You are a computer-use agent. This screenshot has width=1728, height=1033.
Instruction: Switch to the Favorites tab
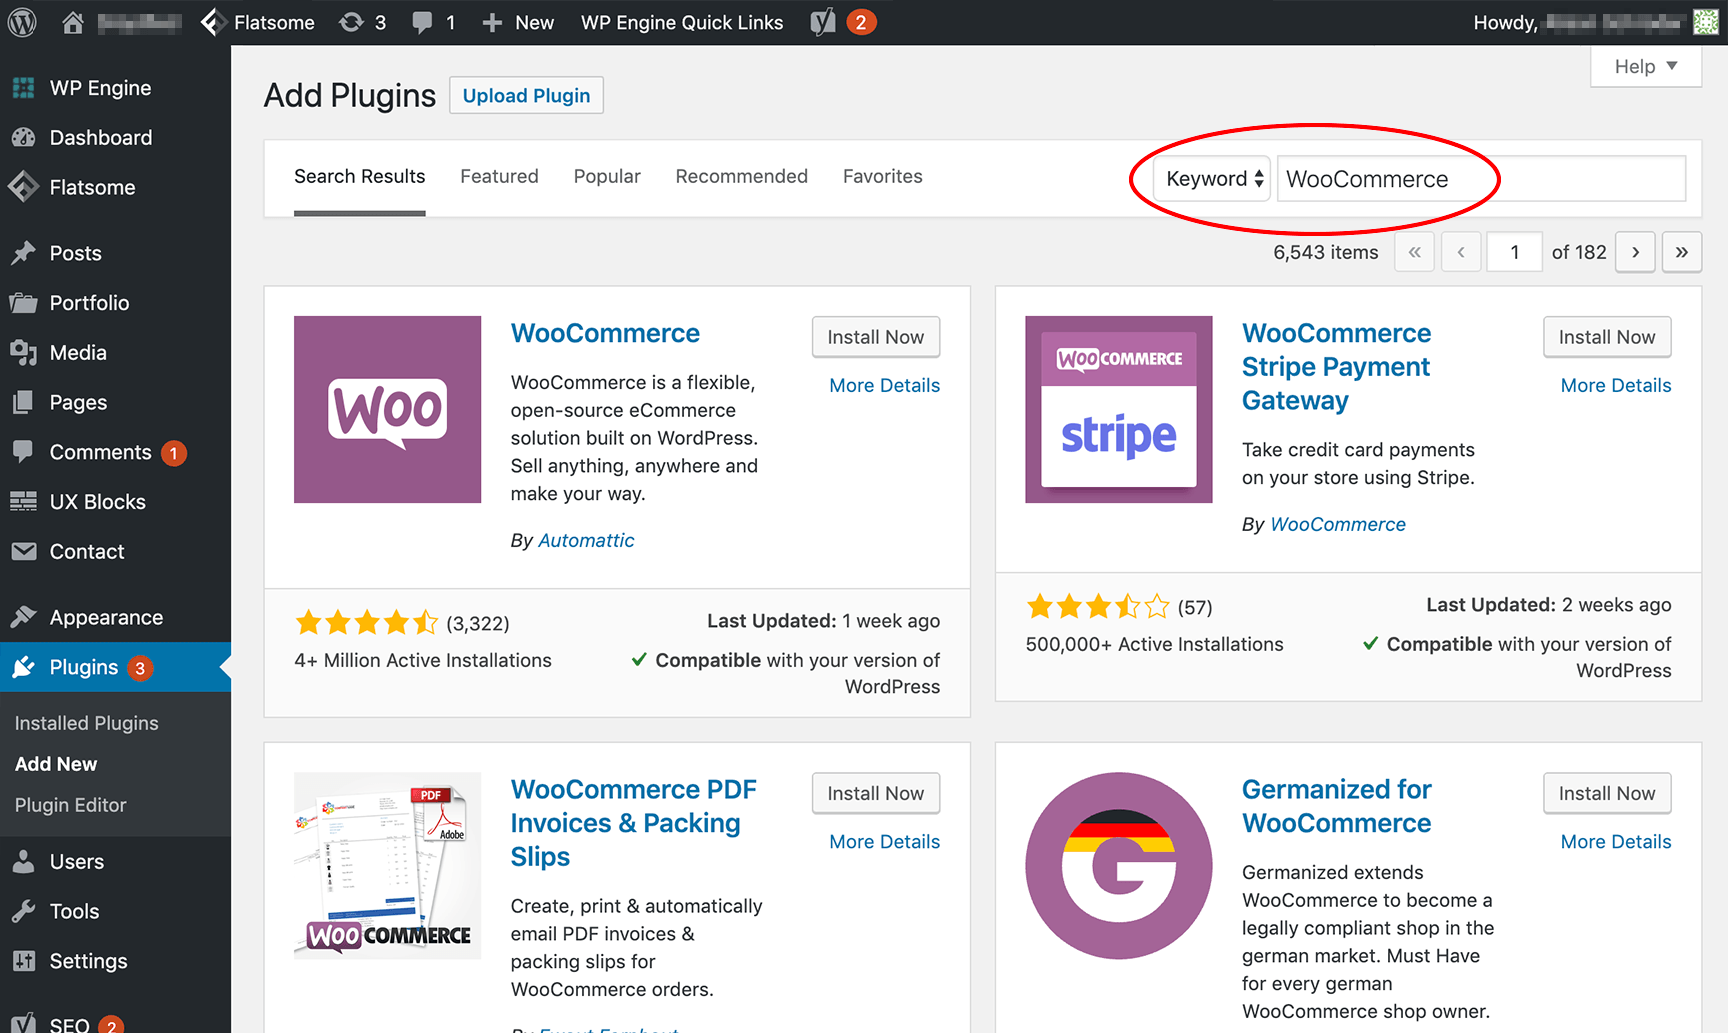(x=882, y=177)
